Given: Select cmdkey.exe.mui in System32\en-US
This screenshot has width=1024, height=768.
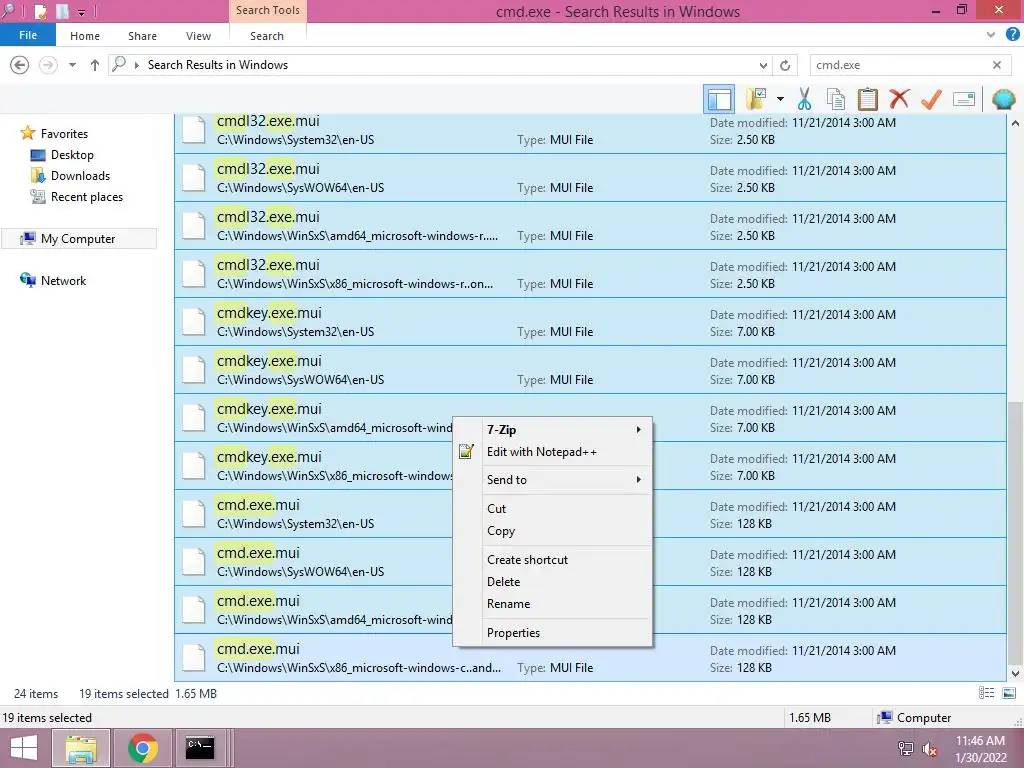Looking at the screenshot, I should point(590,322).
